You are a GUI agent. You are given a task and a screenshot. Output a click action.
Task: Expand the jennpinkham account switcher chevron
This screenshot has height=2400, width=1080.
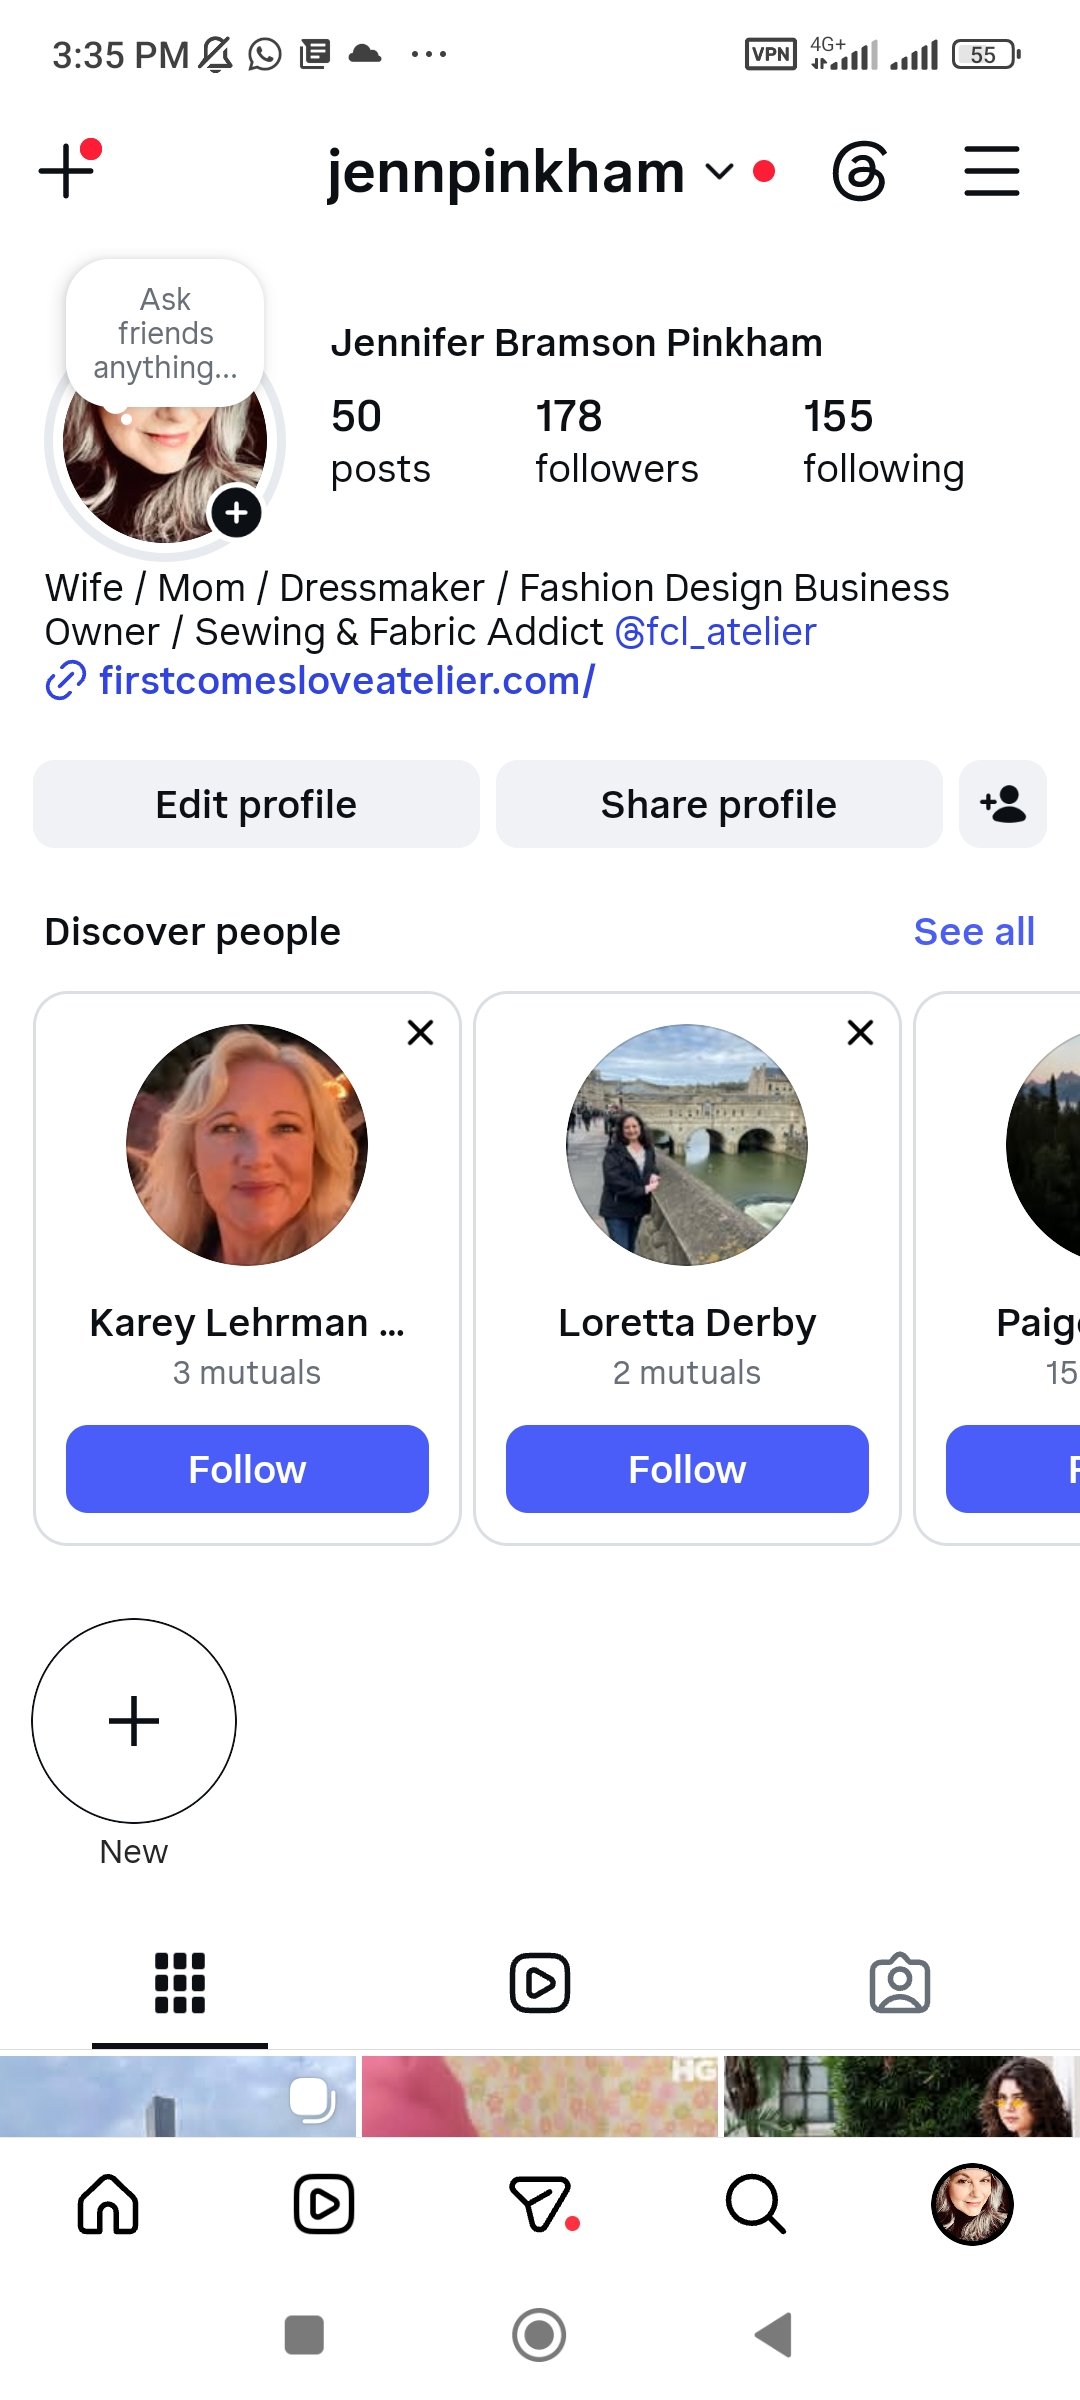click(x=719, y=172)
